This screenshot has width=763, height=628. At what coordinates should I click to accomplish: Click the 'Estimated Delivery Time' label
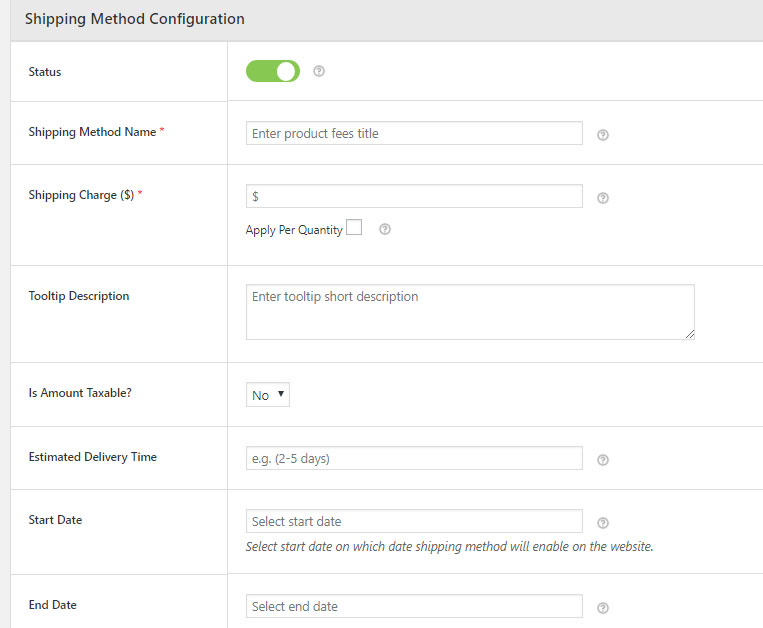(x=92, y=457)
